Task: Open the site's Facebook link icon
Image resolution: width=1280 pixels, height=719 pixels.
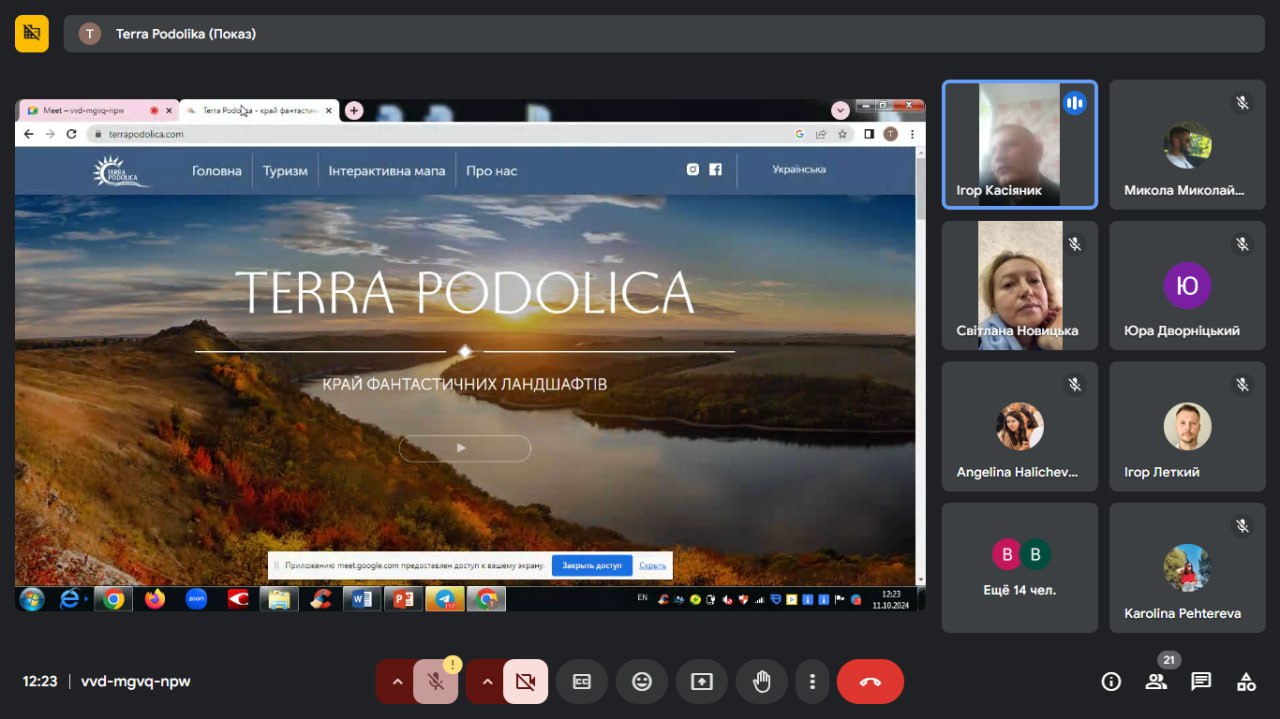Action: pyautogui.click(x=716, y=170)
